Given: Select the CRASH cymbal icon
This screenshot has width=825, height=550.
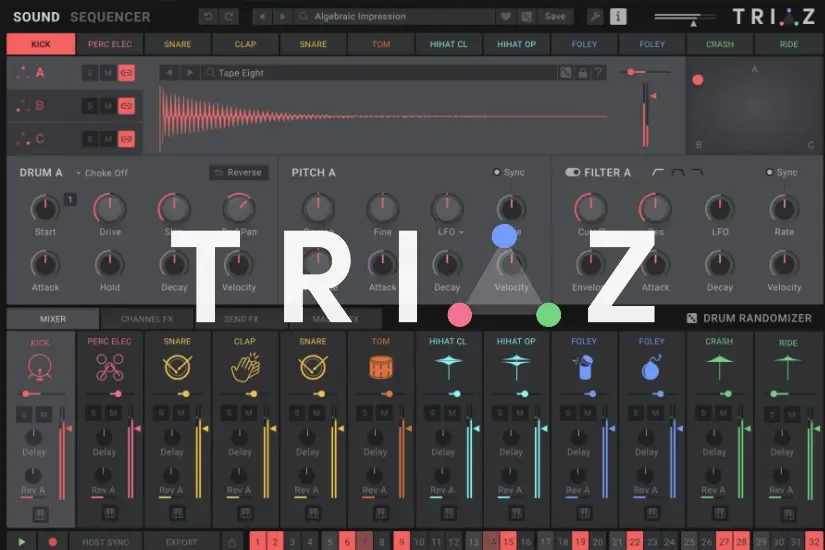Looking at the screenshot, I should (x=719, y=367).
